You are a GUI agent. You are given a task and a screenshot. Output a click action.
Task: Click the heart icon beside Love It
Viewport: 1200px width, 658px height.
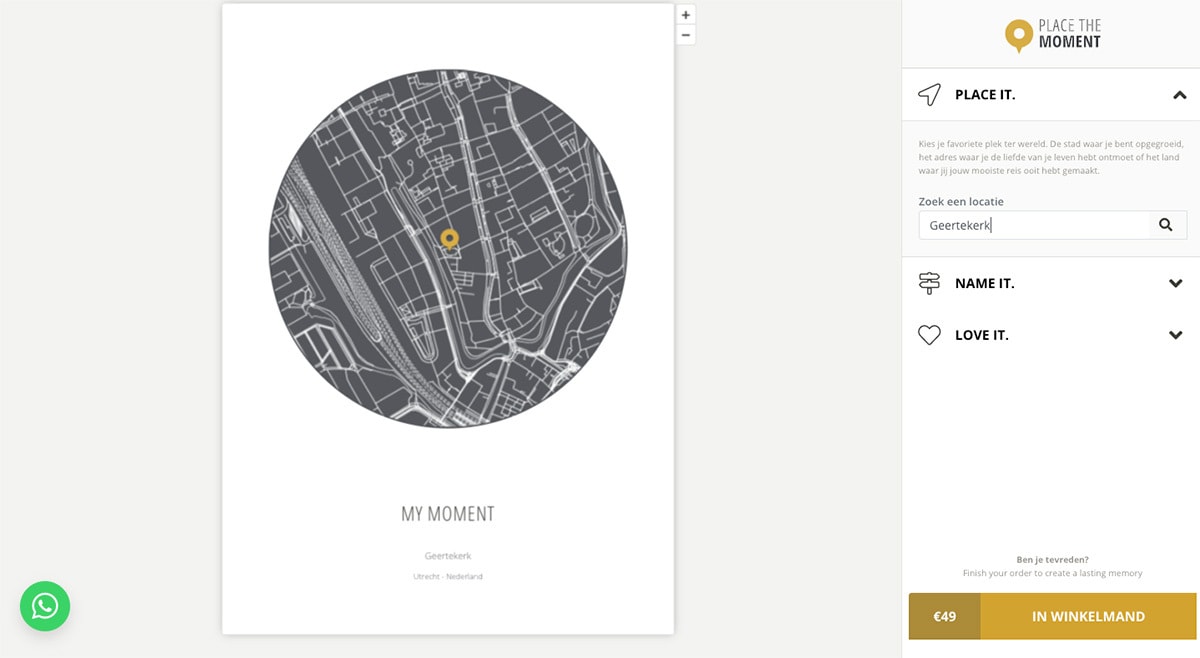tap(930, 335)
